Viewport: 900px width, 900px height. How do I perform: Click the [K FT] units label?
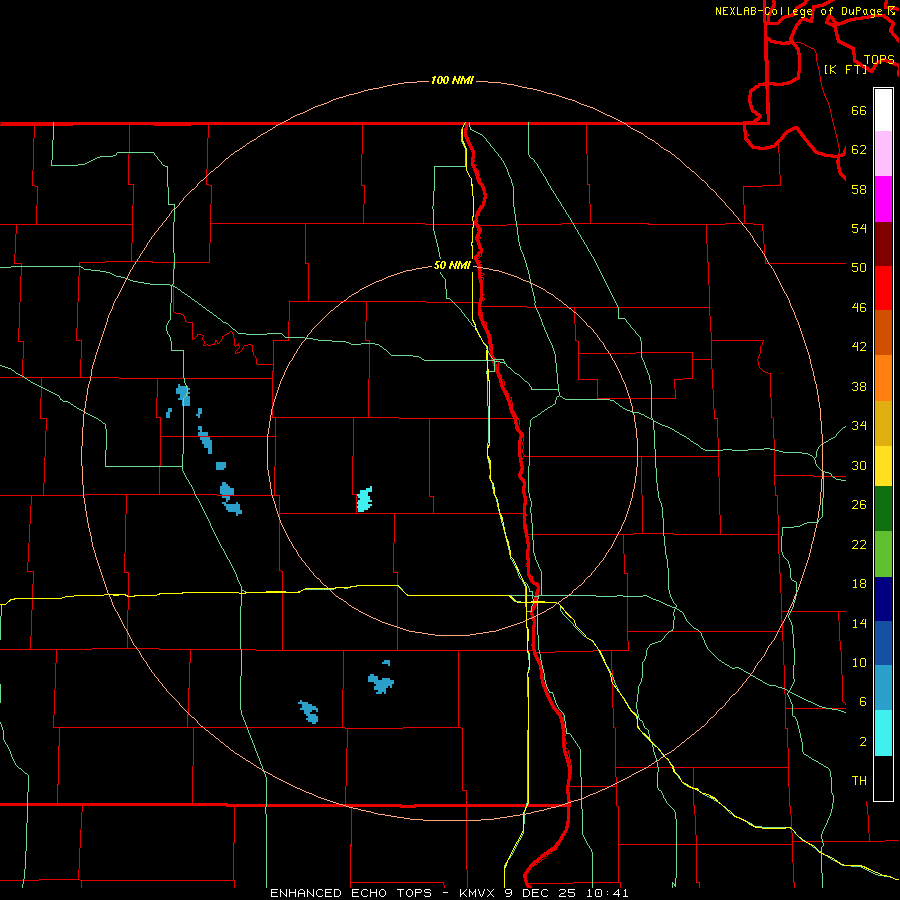tap(845, 70)
